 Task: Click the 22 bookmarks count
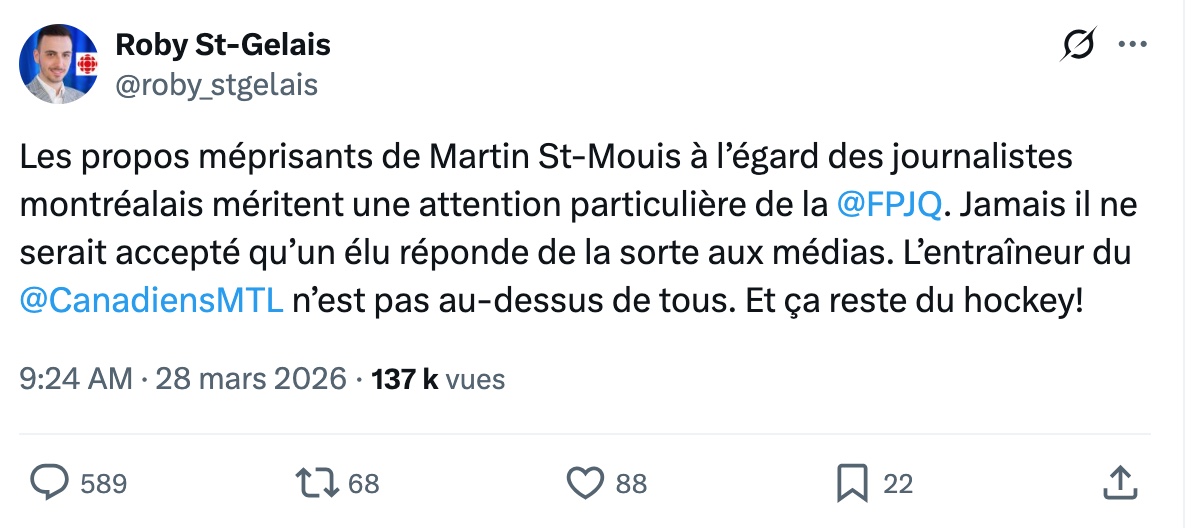point(898,484)
